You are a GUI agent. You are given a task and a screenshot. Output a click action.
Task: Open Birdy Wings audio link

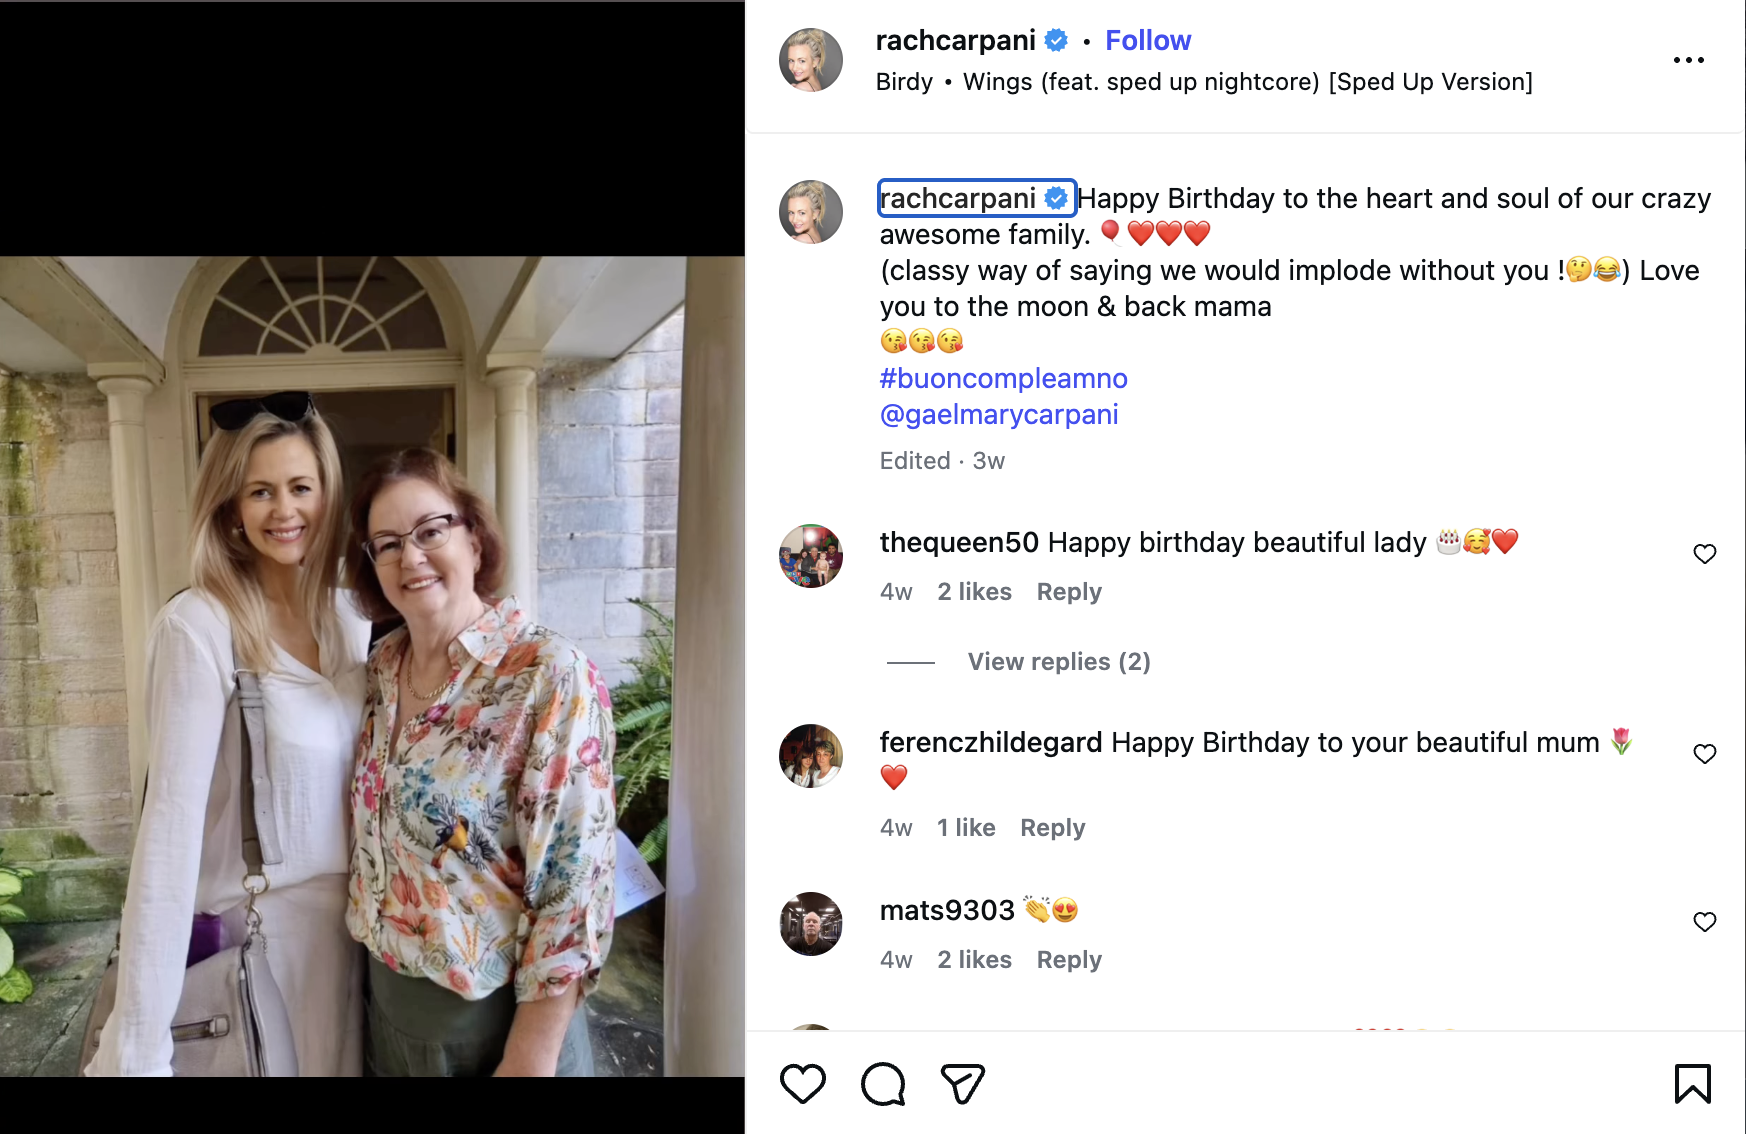1203,82
